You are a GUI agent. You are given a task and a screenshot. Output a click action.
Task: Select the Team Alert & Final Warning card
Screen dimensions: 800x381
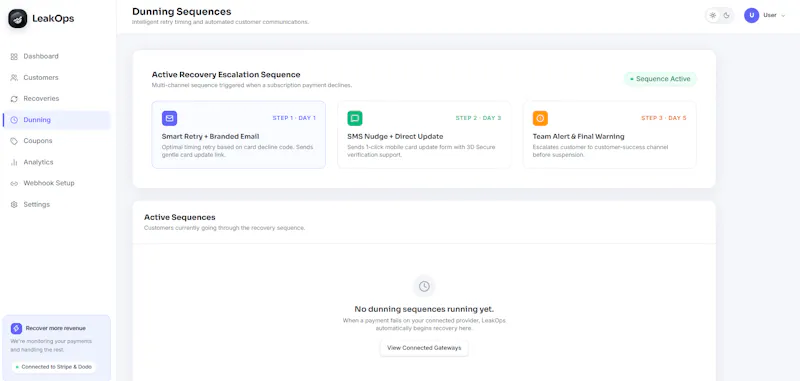pyautogui.click(x=610, y=135)
